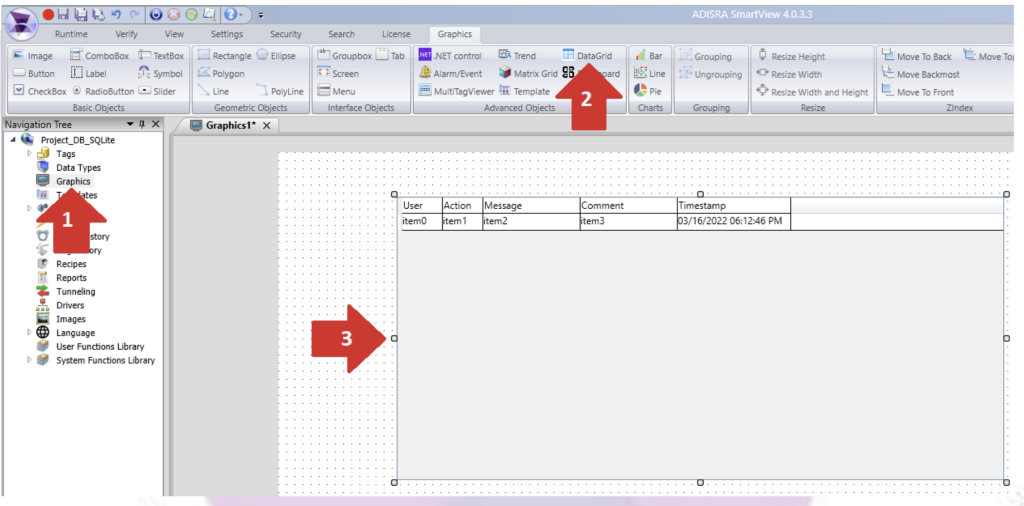Click the ADISRA application logo button

coord(22,23)
